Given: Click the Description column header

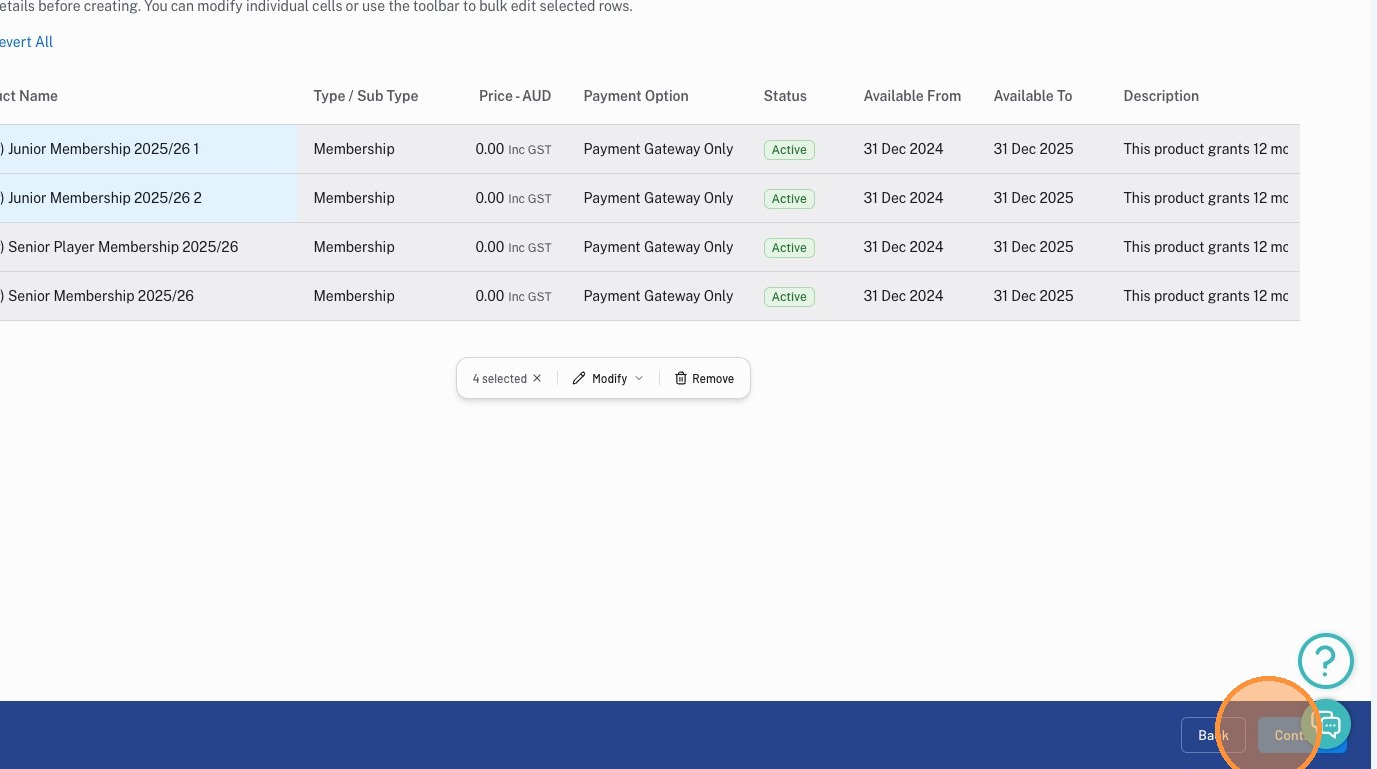Looking at the screenshot, I should [x=1161, y=96].
